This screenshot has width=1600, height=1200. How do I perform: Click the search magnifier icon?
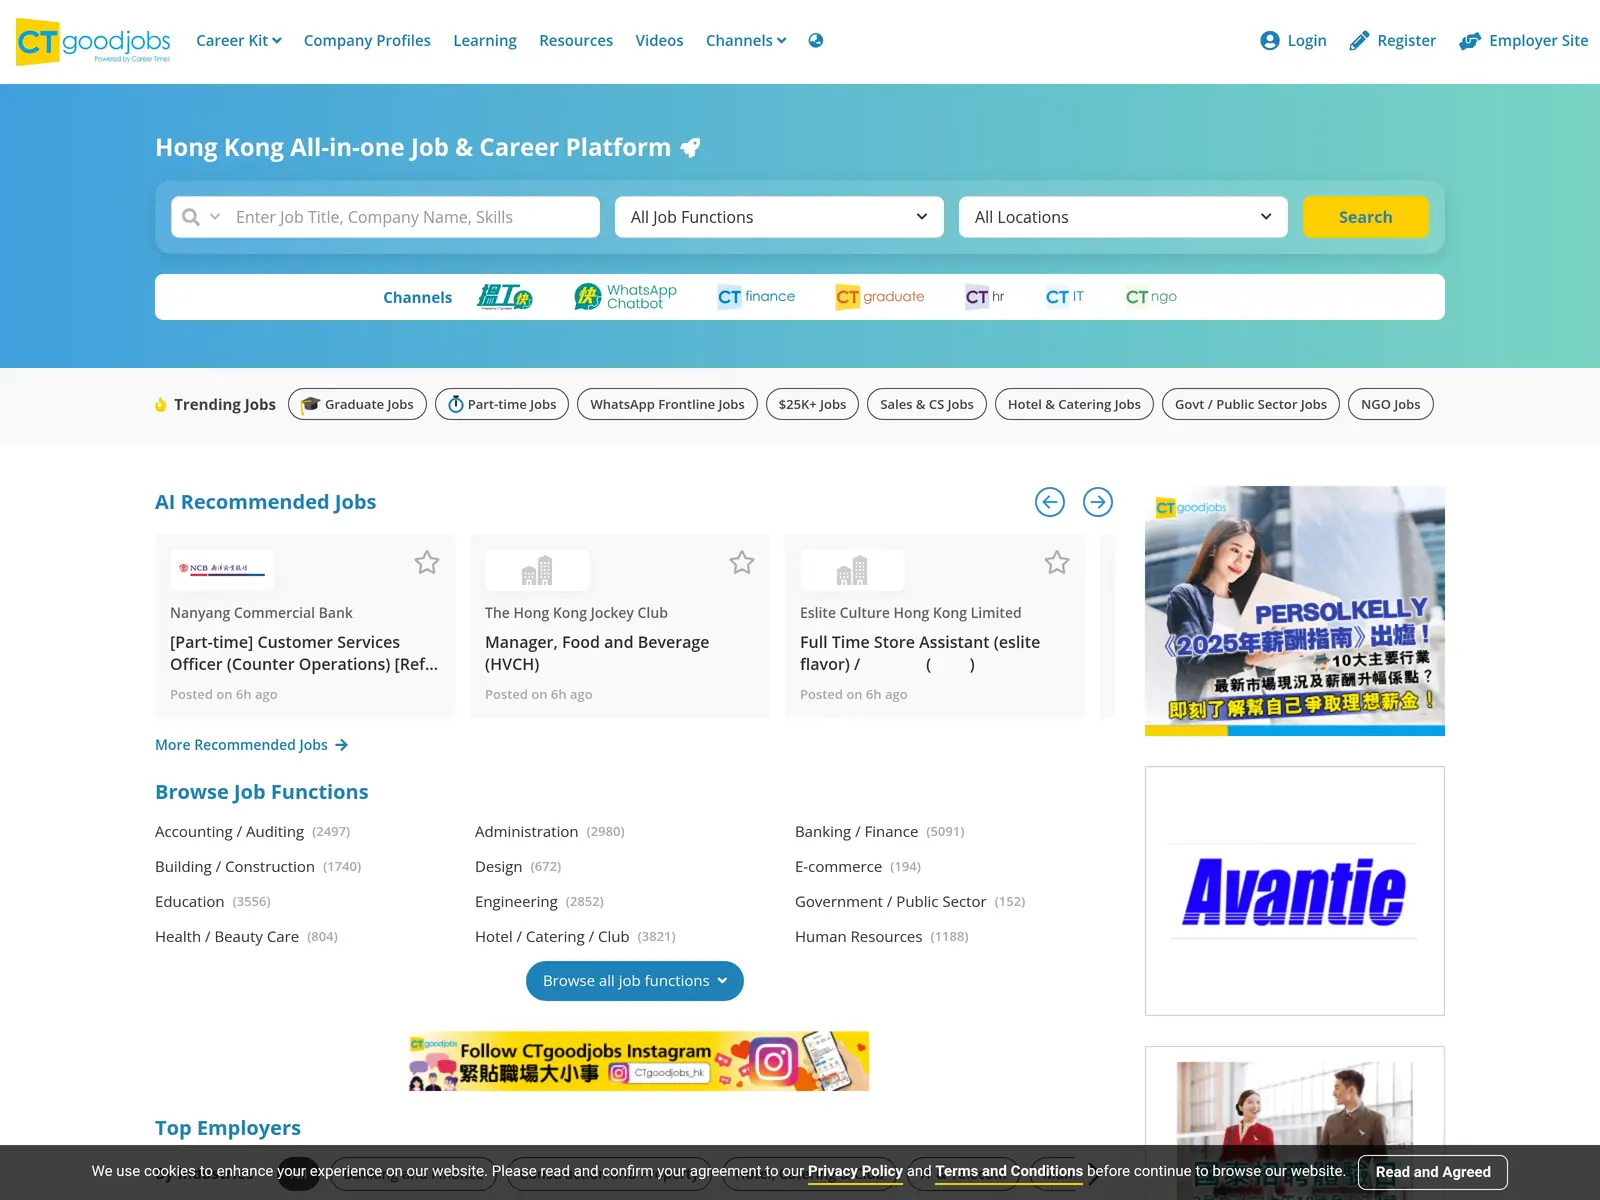tap(191, 217)
